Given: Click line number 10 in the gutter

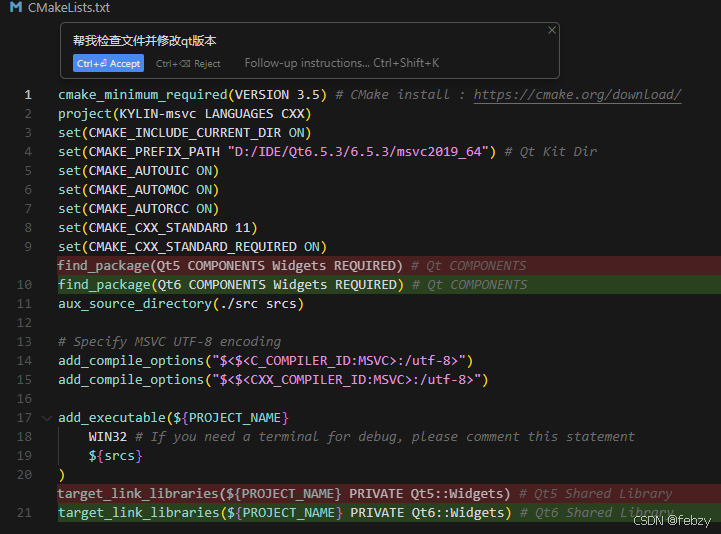Looking at the screenshot, I should coord(24,285).
